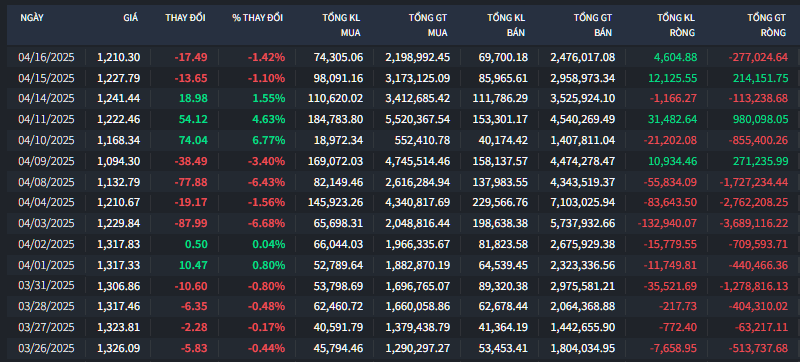Click the TỔNG GT MUA header
The image size is (800, 362).
click(x=428, y=25)
